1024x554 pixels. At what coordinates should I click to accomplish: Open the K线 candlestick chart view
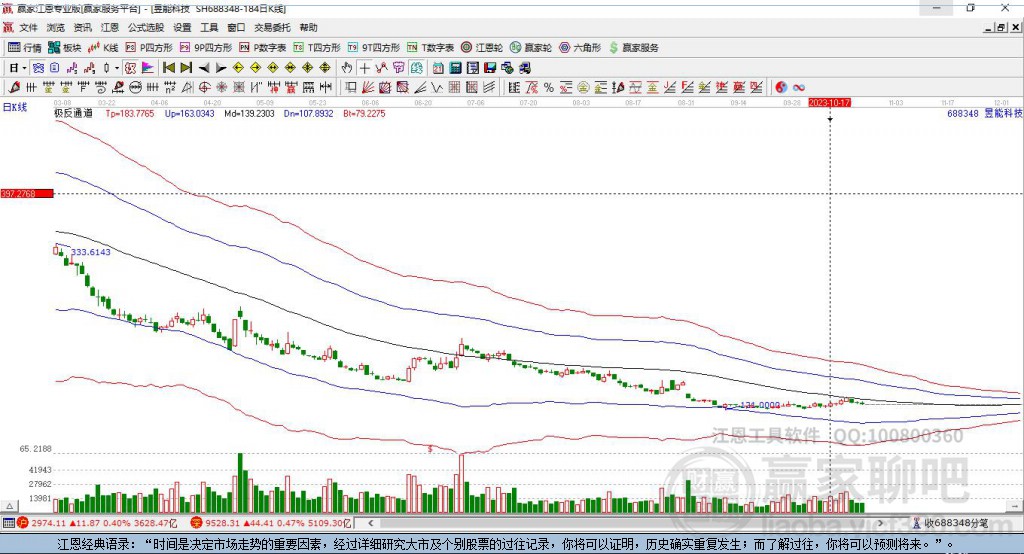point(103,48)
